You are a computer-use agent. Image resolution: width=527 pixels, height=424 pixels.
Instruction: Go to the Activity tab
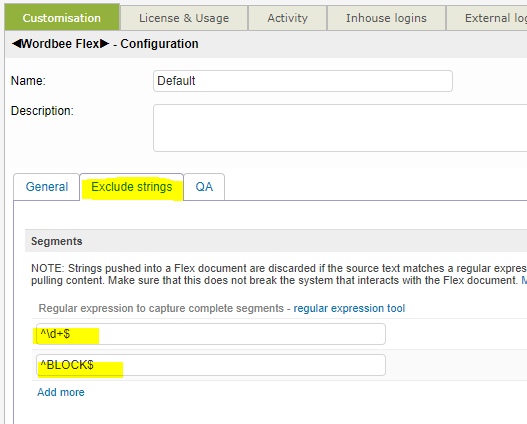coord(287,18)
